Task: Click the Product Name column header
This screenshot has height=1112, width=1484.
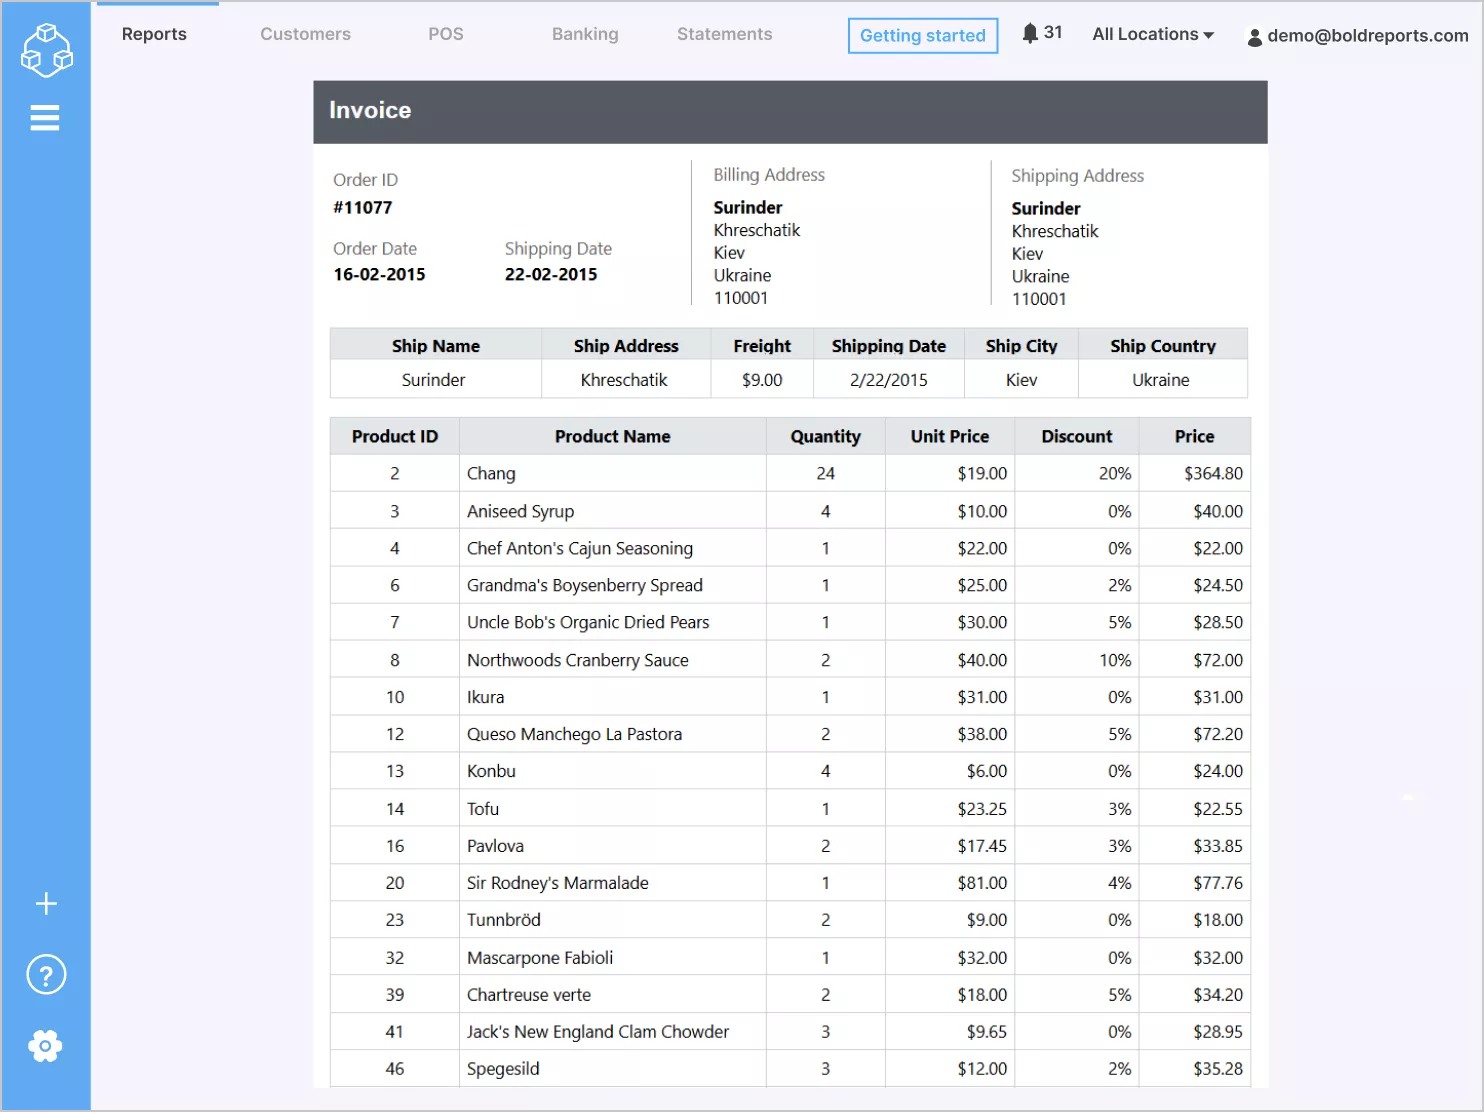Action: coord(612,437)
